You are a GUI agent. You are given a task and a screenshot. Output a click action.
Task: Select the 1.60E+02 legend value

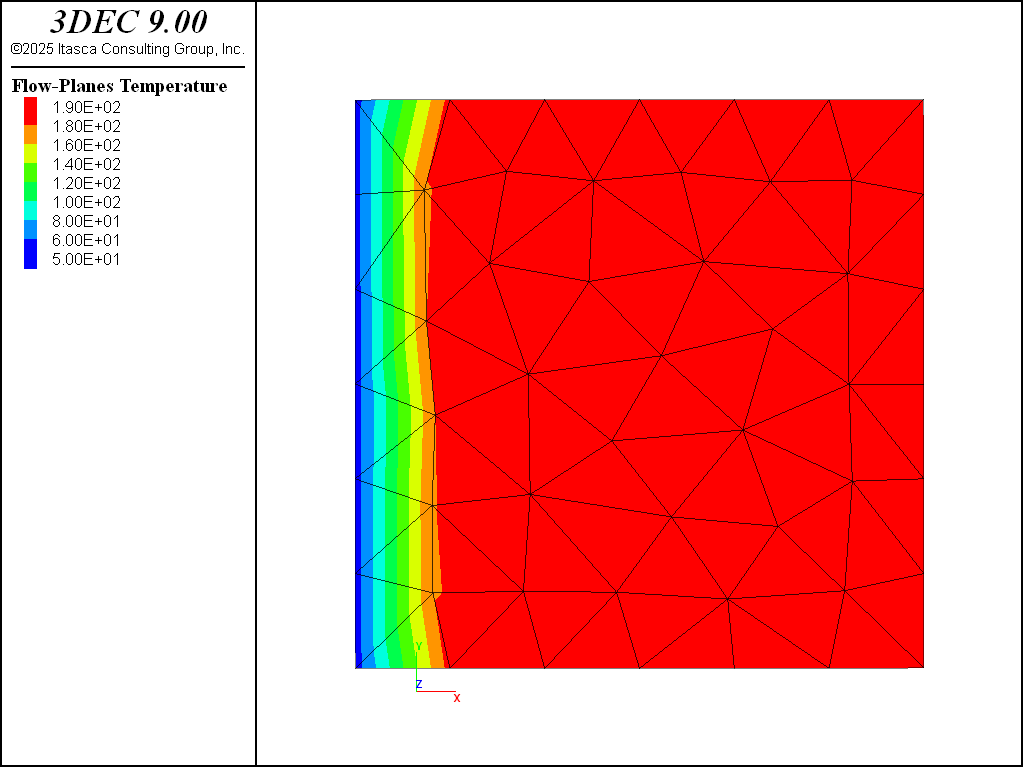tap(86, 145)
